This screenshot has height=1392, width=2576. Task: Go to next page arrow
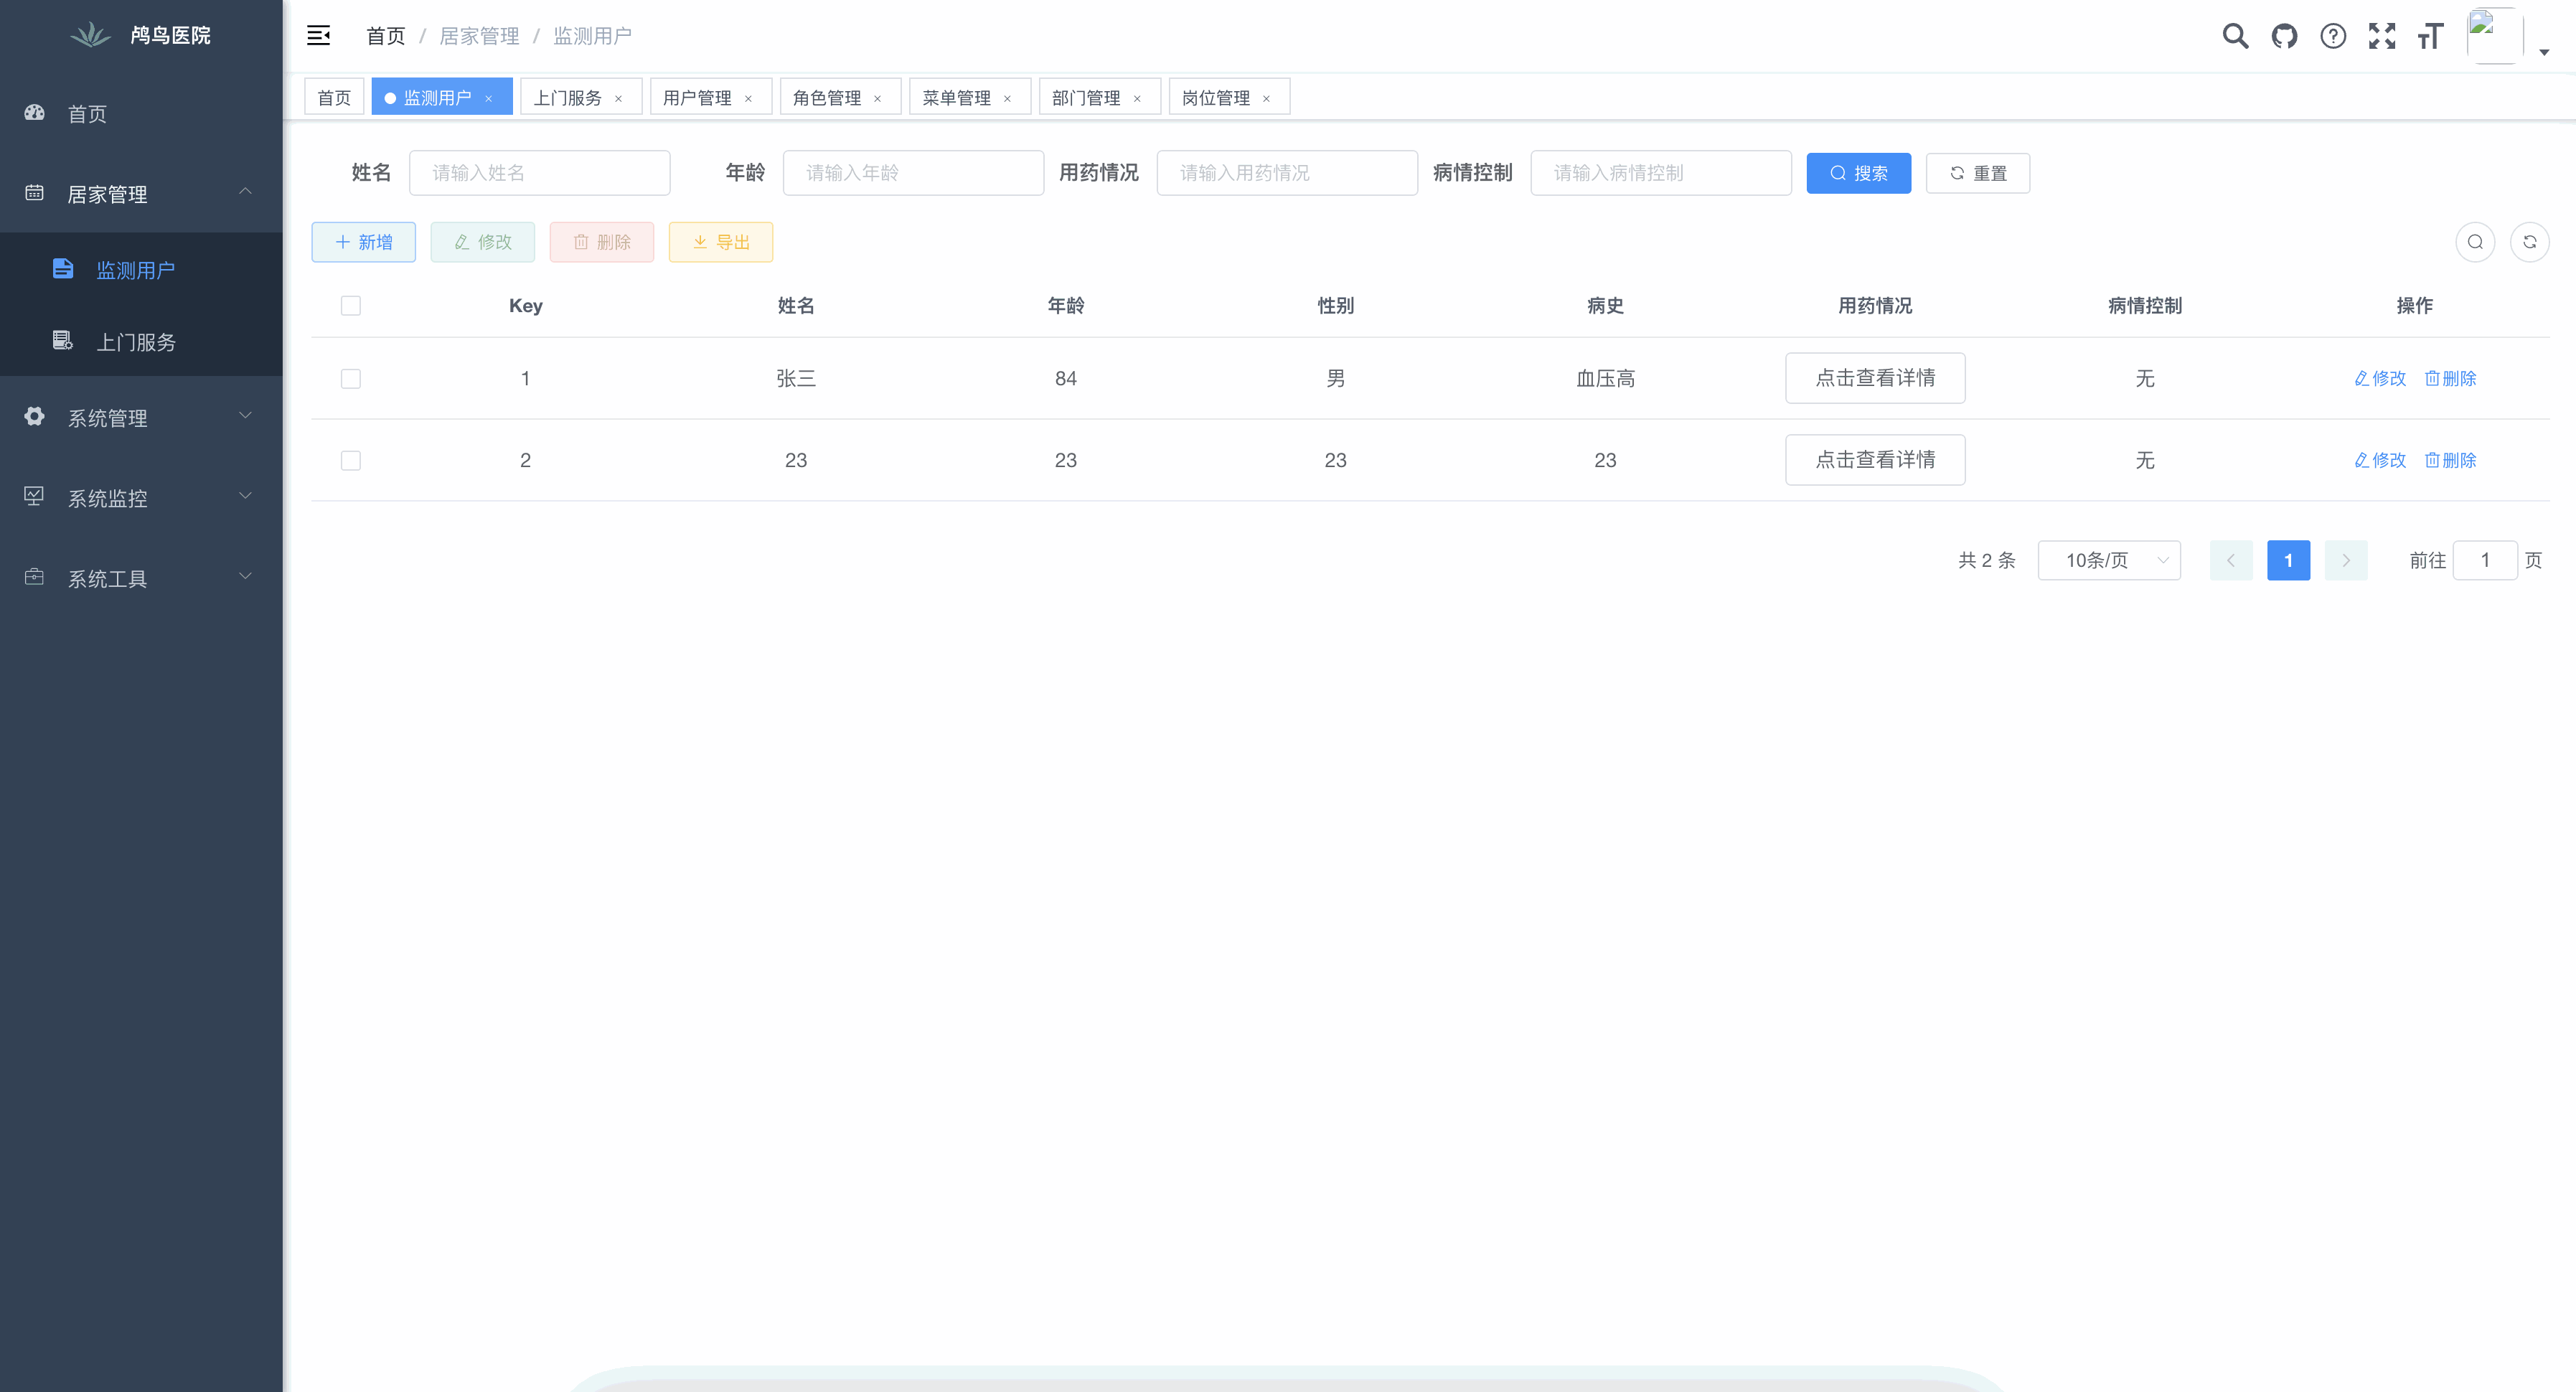[x=2346, y=560]
